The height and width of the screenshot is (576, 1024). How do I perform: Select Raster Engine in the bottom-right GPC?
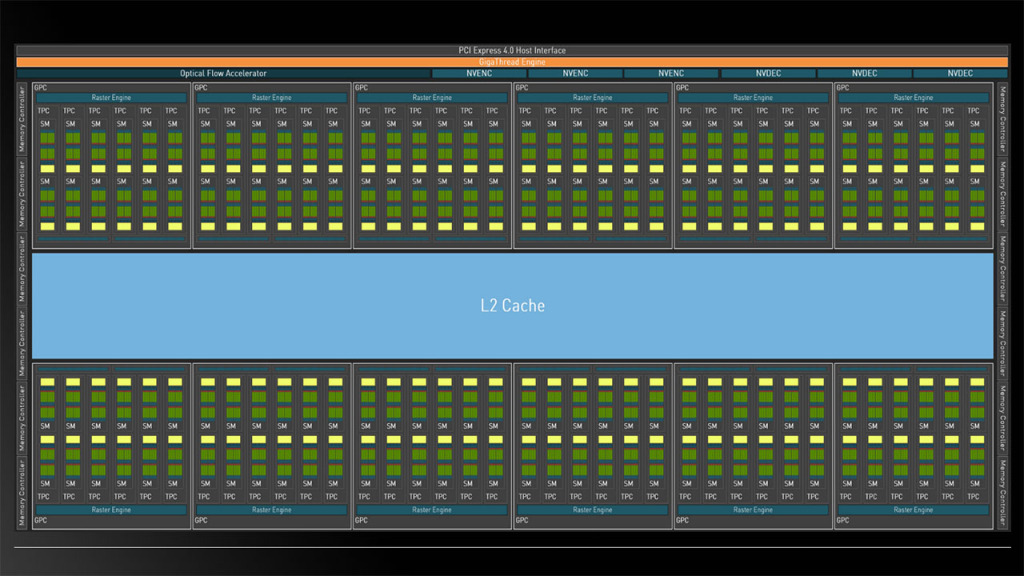pos(914,510)
